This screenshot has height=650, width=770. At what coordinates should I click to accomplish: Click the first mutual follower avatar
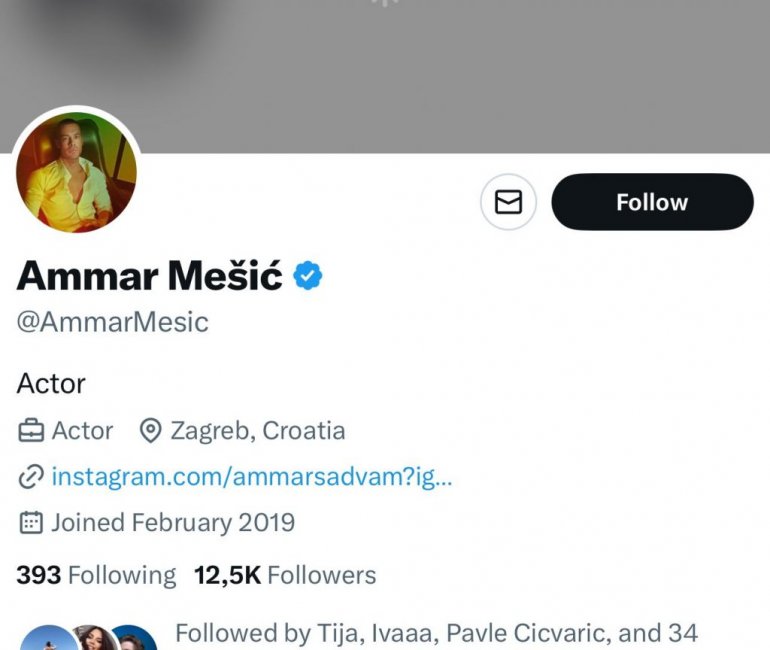45,640
